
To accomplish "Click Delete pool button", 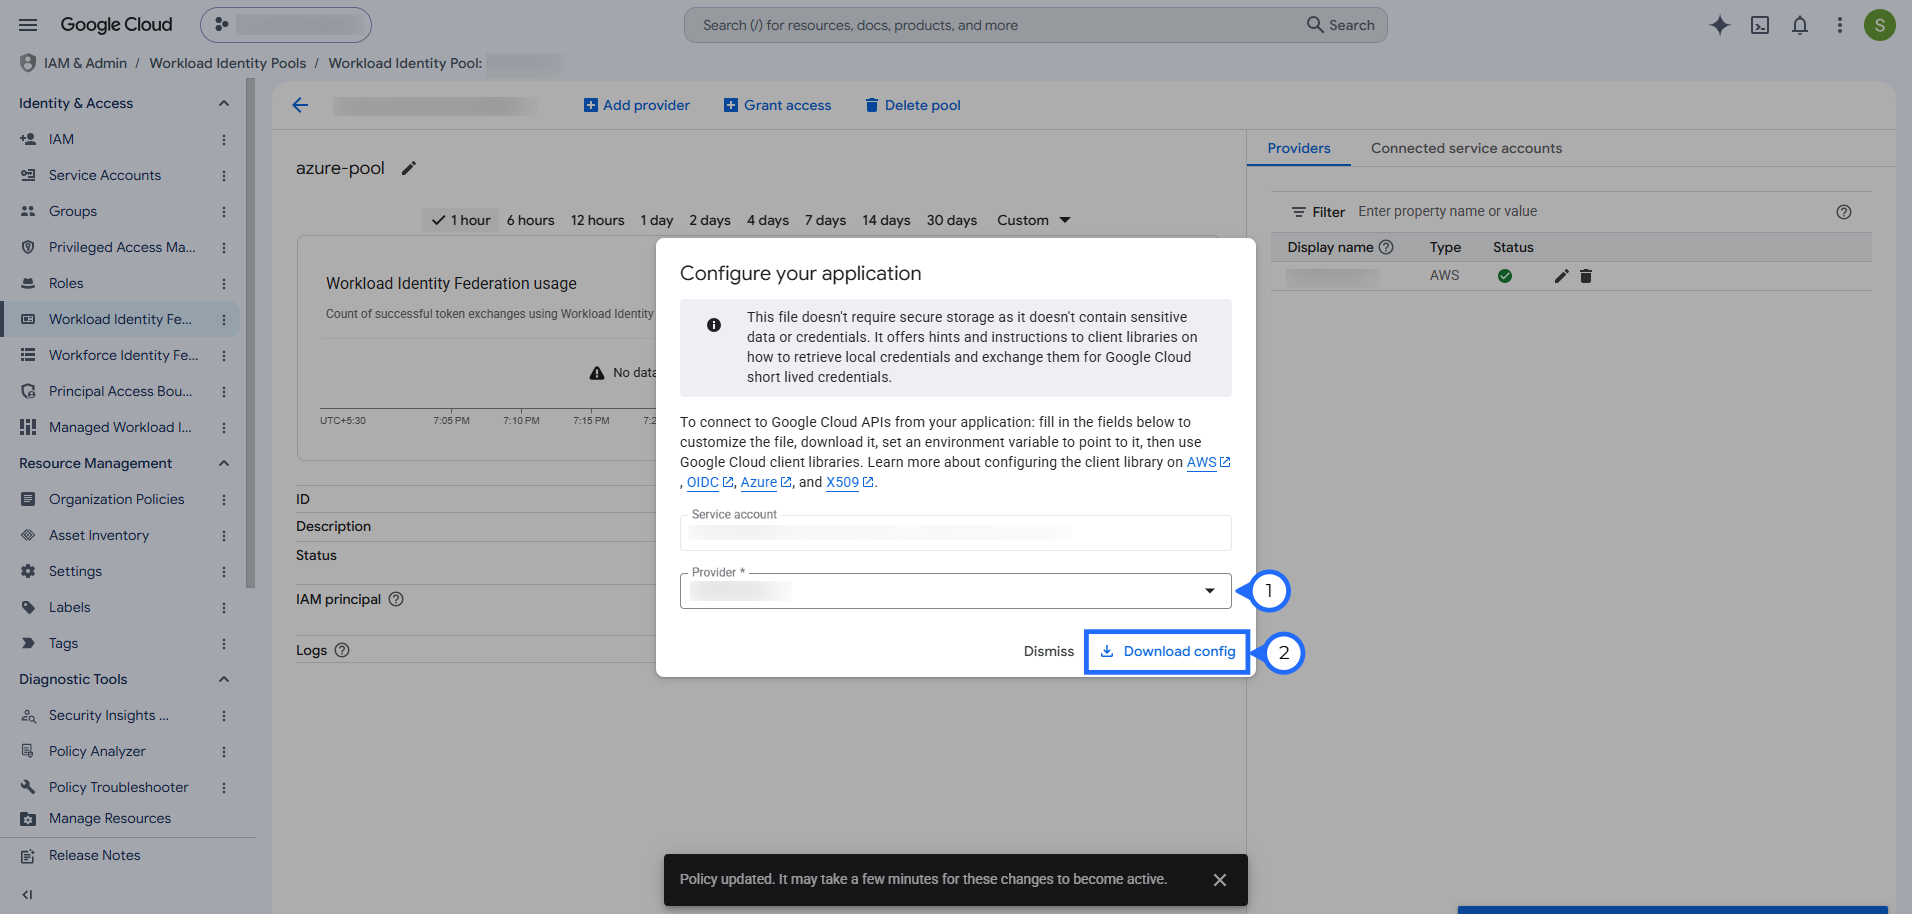I will (913, 105).
